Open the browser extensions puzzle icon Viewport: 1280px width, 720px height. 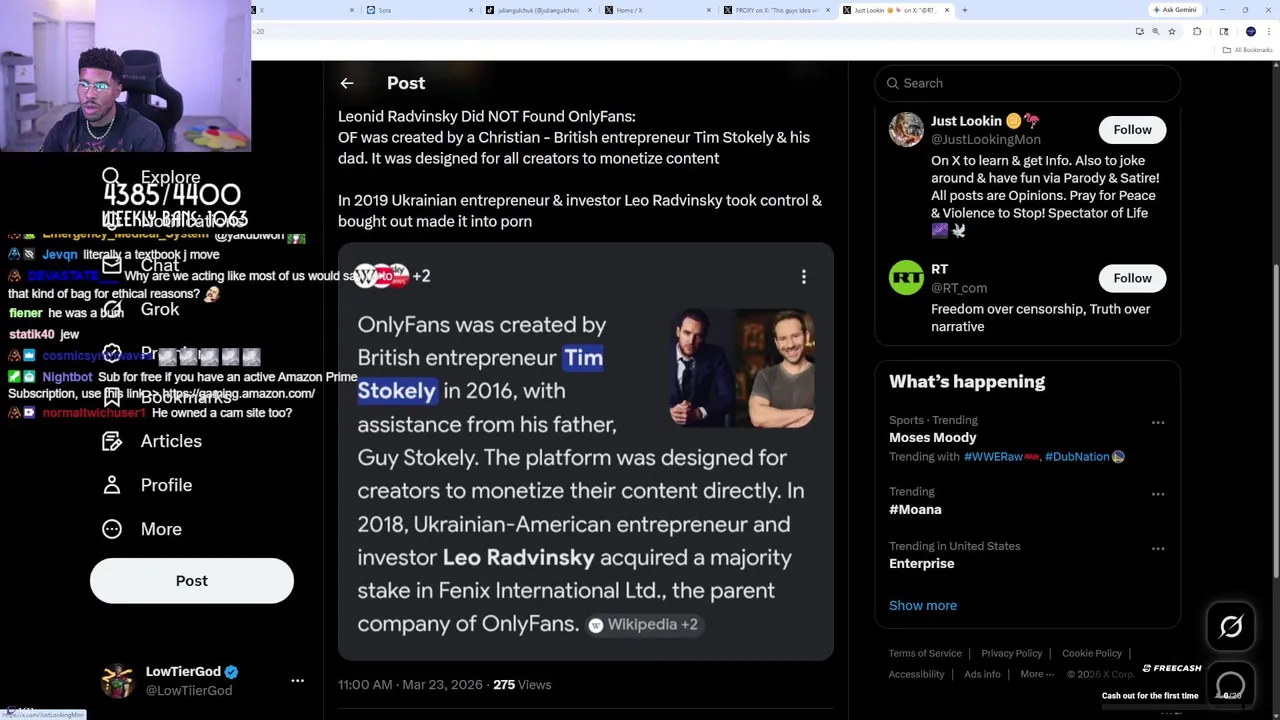click(x=1197, y=32)
